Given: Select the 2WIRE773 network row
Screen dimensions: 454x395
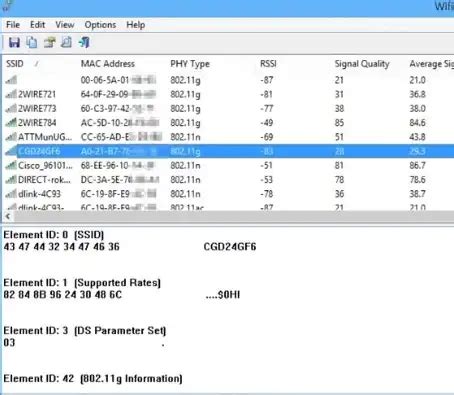Looking at the screenshot, I should pyautogui.click(x=228, y=109).
